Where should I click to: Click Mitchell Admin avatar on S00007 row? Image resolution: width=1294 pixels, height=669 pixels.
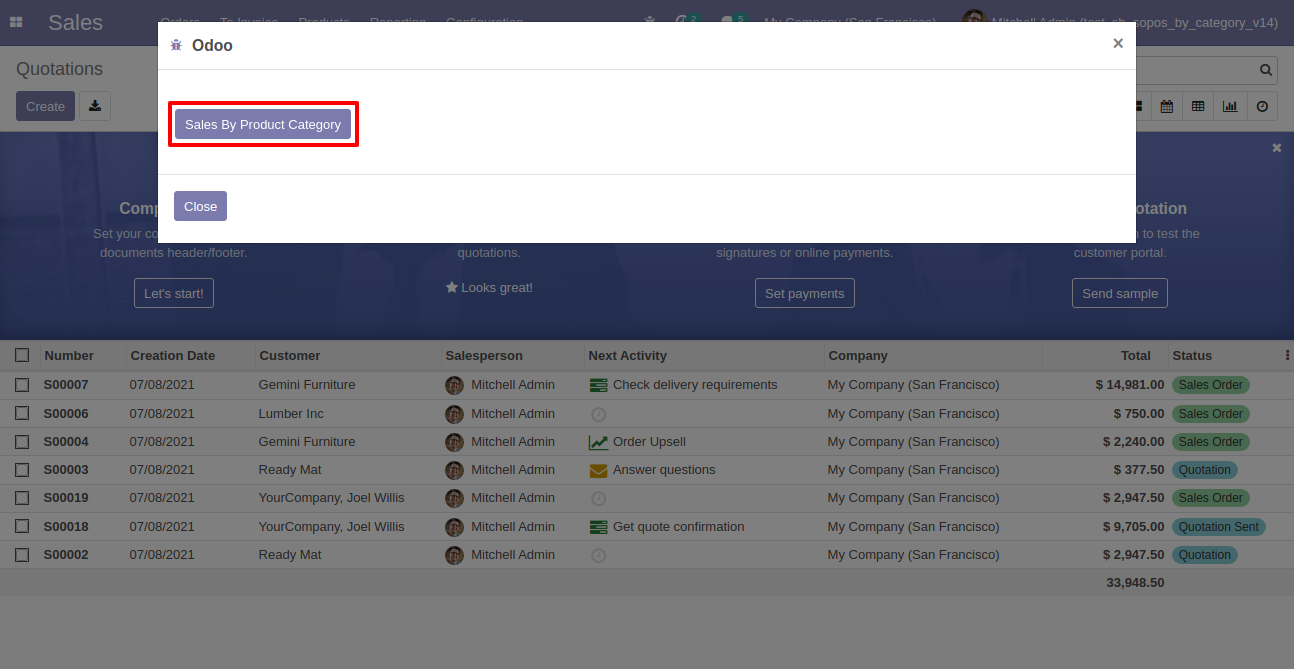tap(455, 385)
